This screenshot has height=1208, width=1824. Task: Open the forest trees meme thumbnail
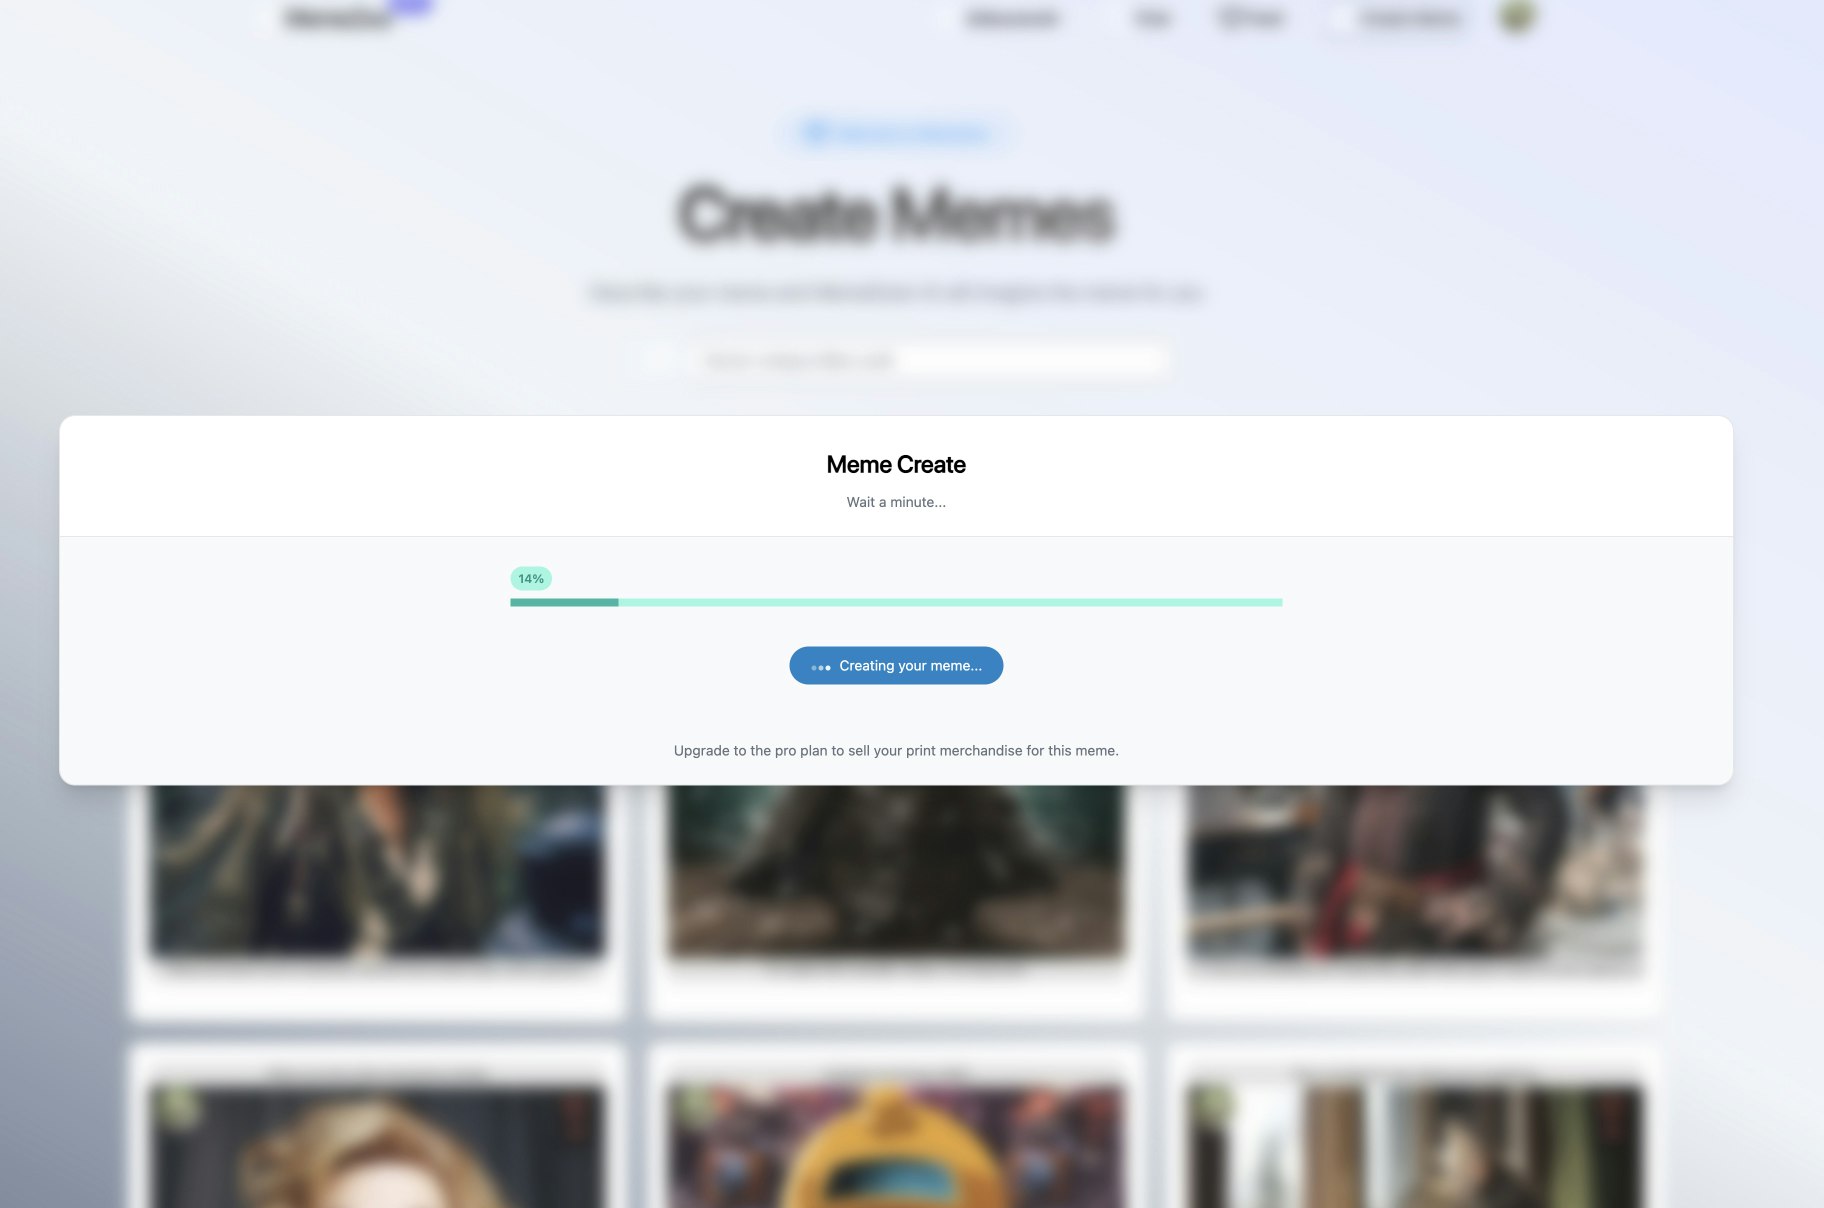[1415, 1146]
